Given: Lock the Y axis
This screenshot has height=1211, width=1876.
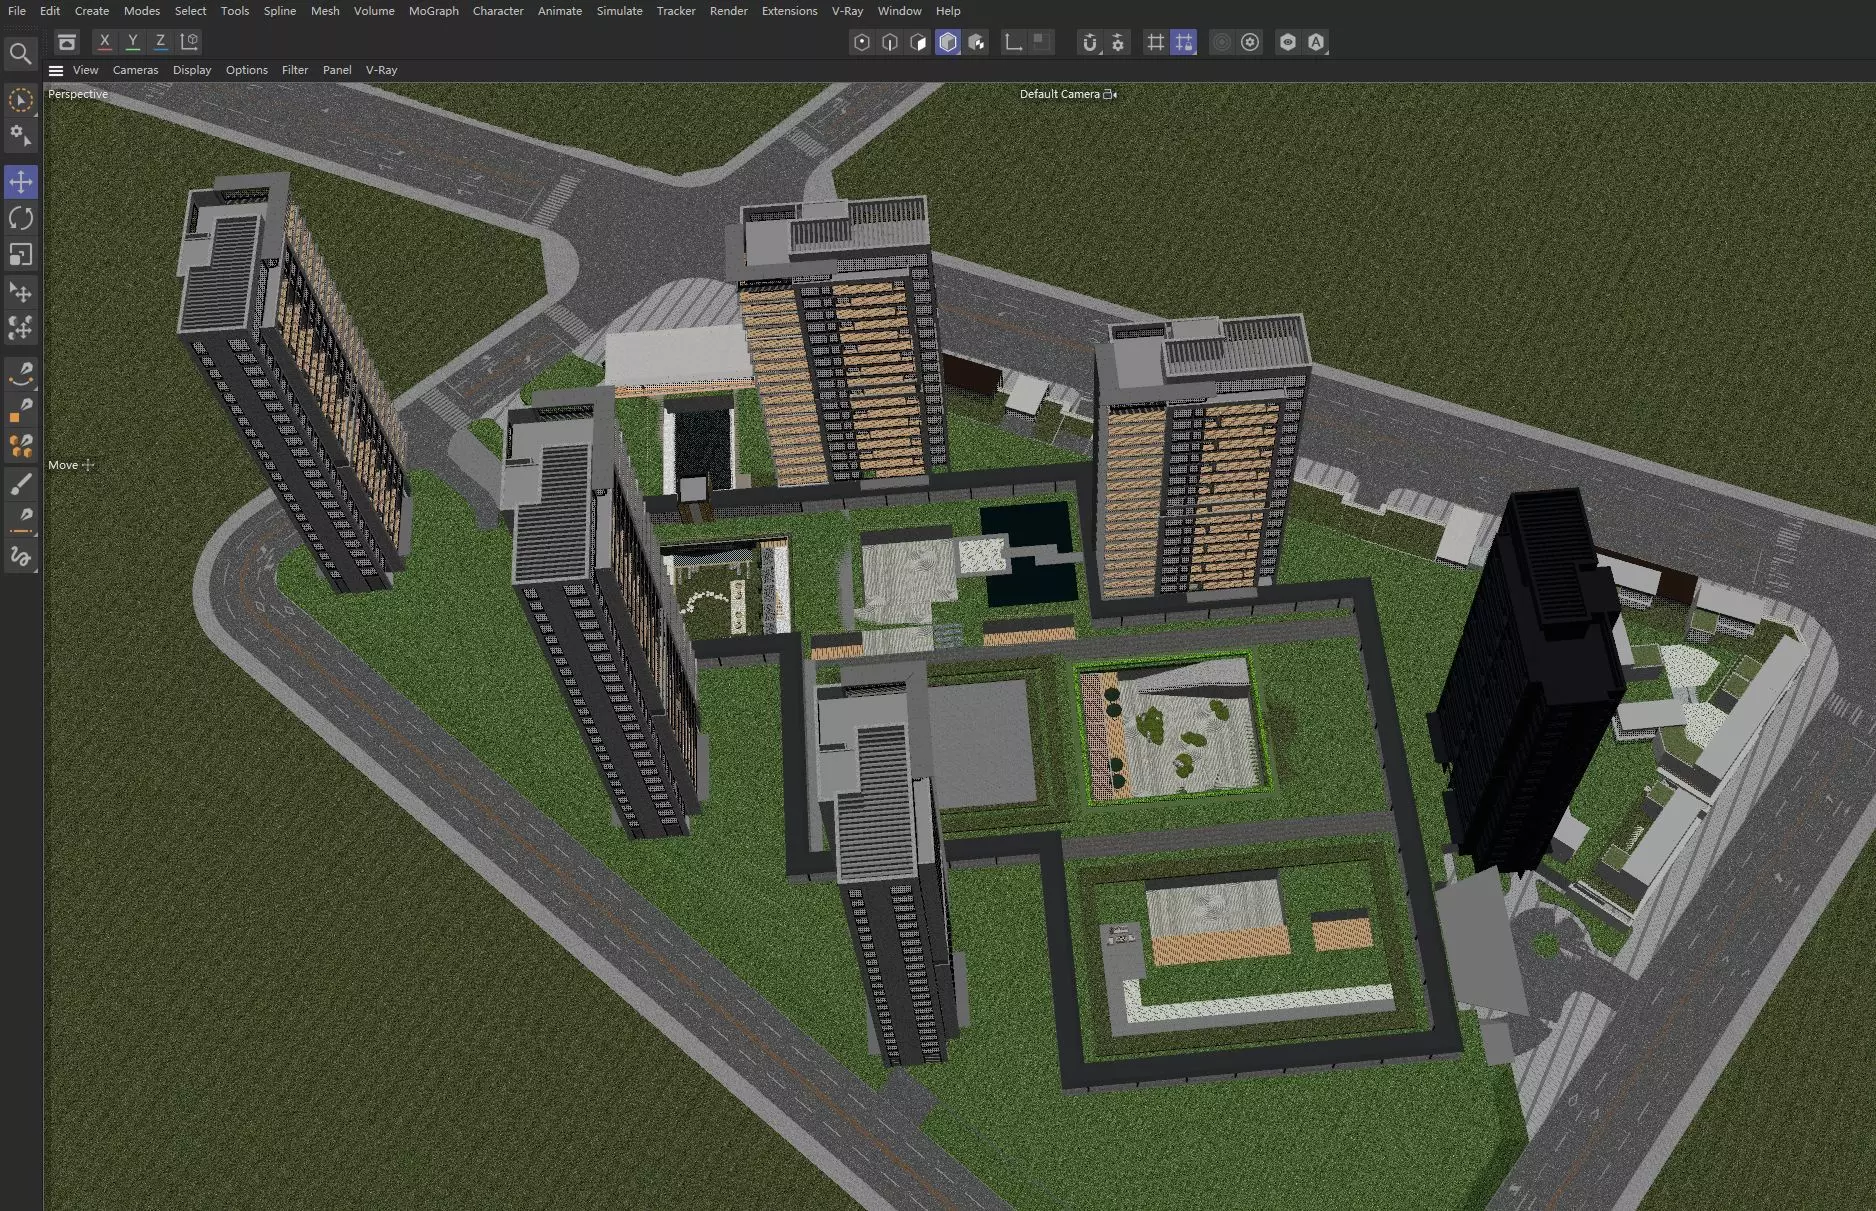Looking at the screenshot, I should tap(132, 42).
